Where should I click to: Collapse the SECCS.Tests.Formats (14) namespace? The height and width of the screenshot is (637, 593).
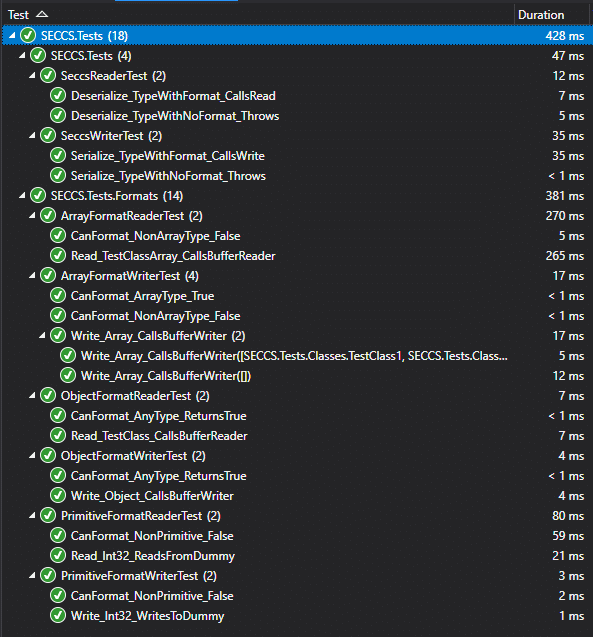click(22, 195)
